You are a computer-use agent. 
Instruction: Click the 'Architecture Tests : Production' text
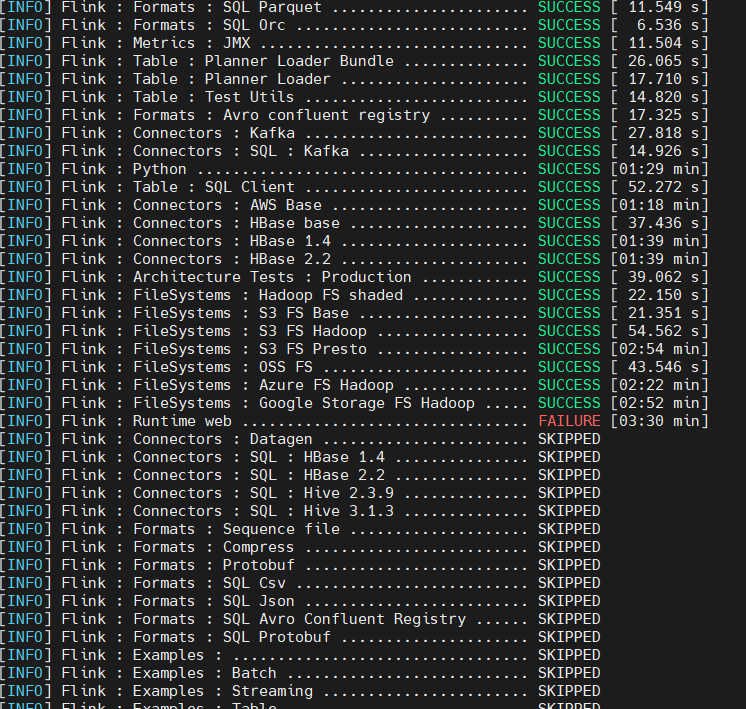point(272,277)
